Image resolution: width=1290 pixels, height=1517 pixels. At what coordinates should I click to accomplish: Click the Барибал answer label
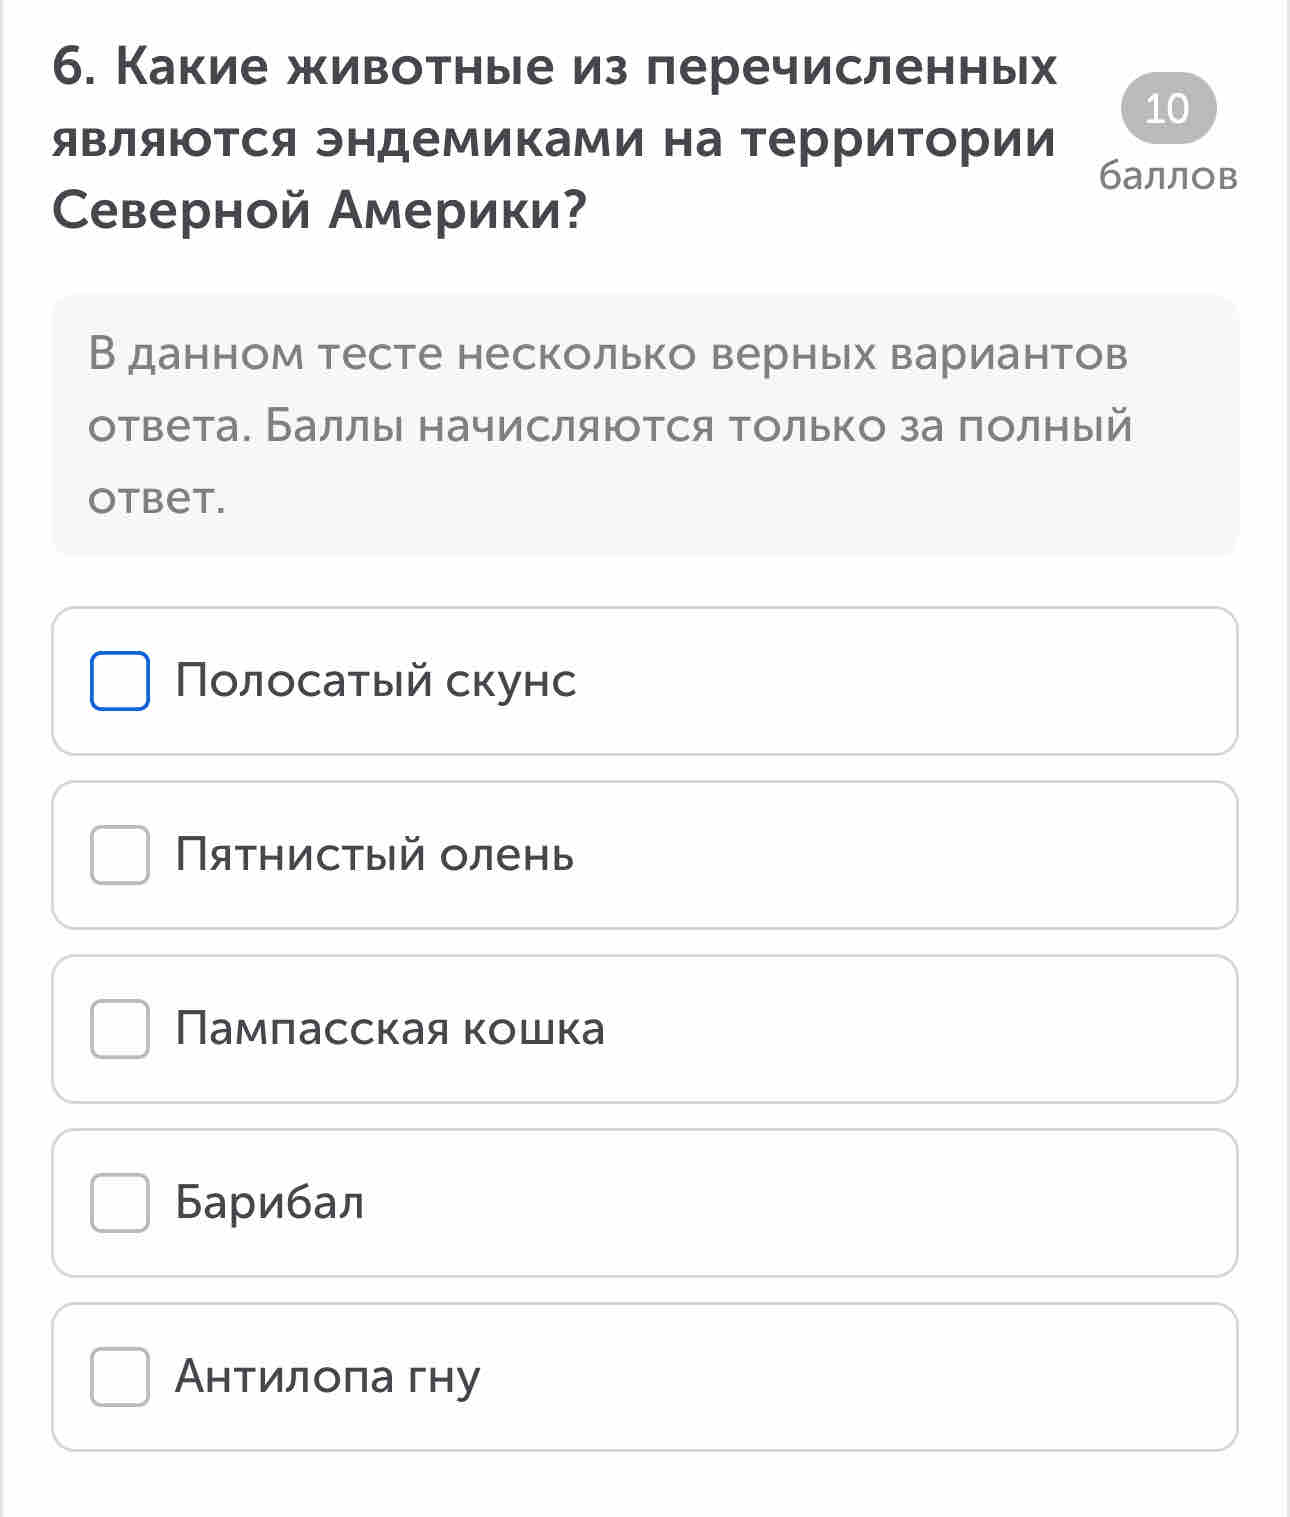tap(269, 1203)
